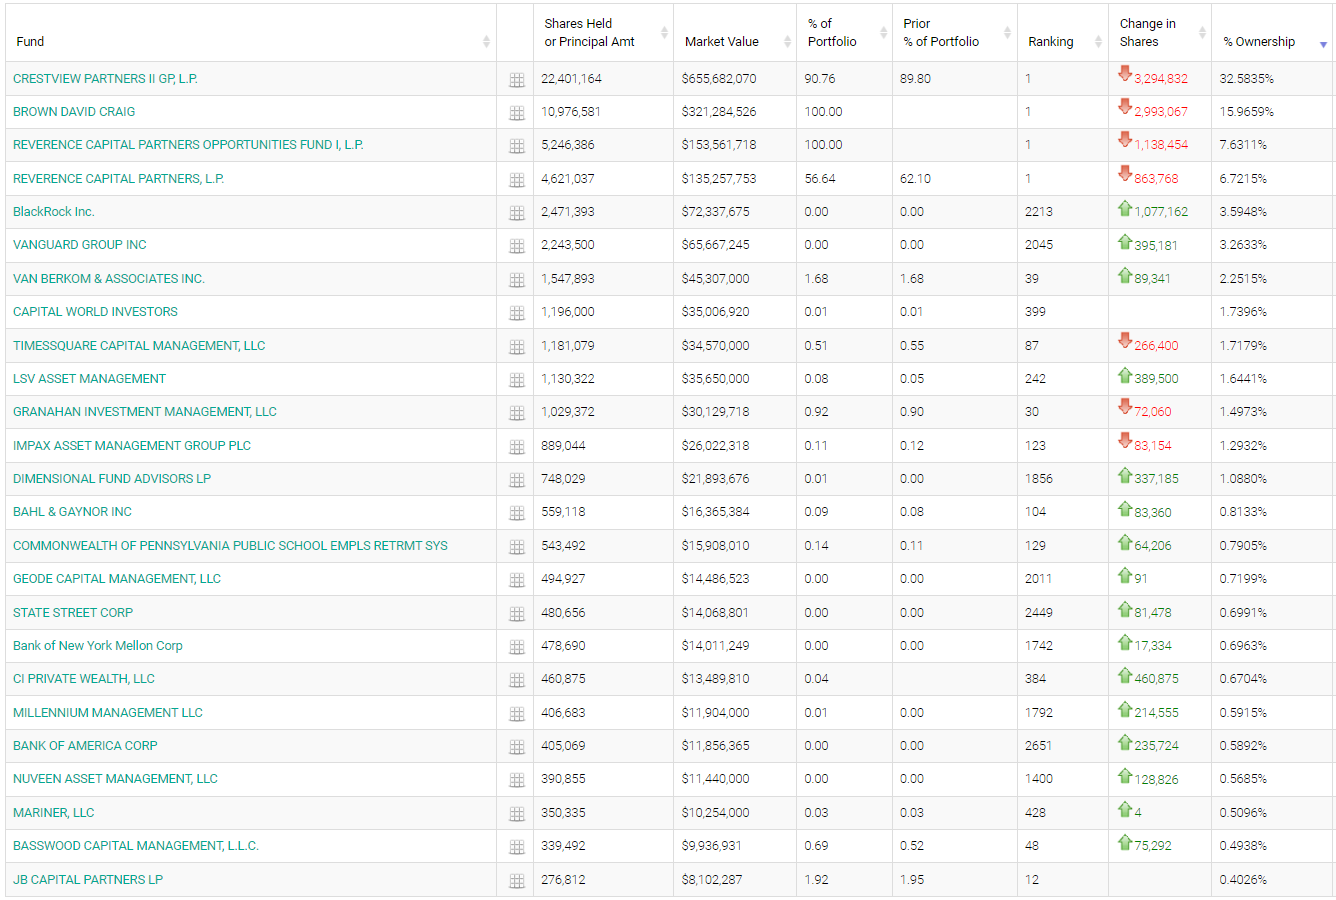Click grid icon in BAHL & GAYNOR INC row
This screenshot has width=1336, height=900.
(x=517, y=513)
